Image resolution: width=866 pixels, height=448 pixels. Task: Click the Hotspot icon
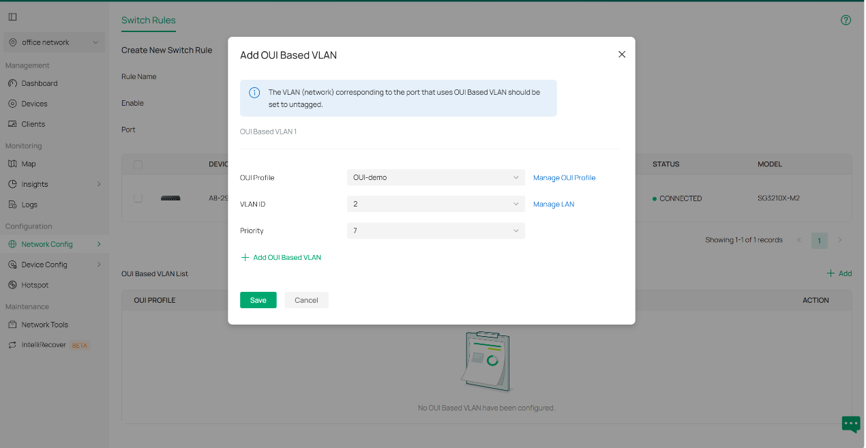coord(13,285)
